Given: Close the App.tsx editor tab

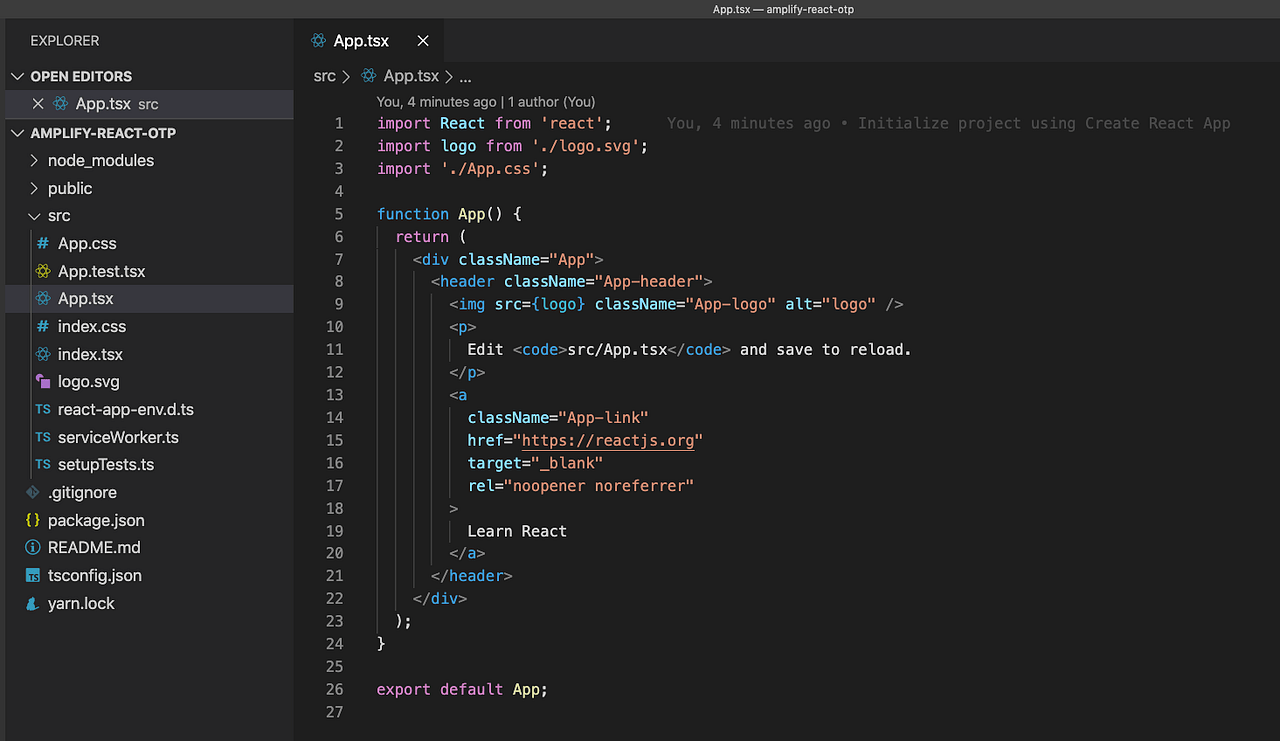Looking at the screenshot, I should click(423, 41).
